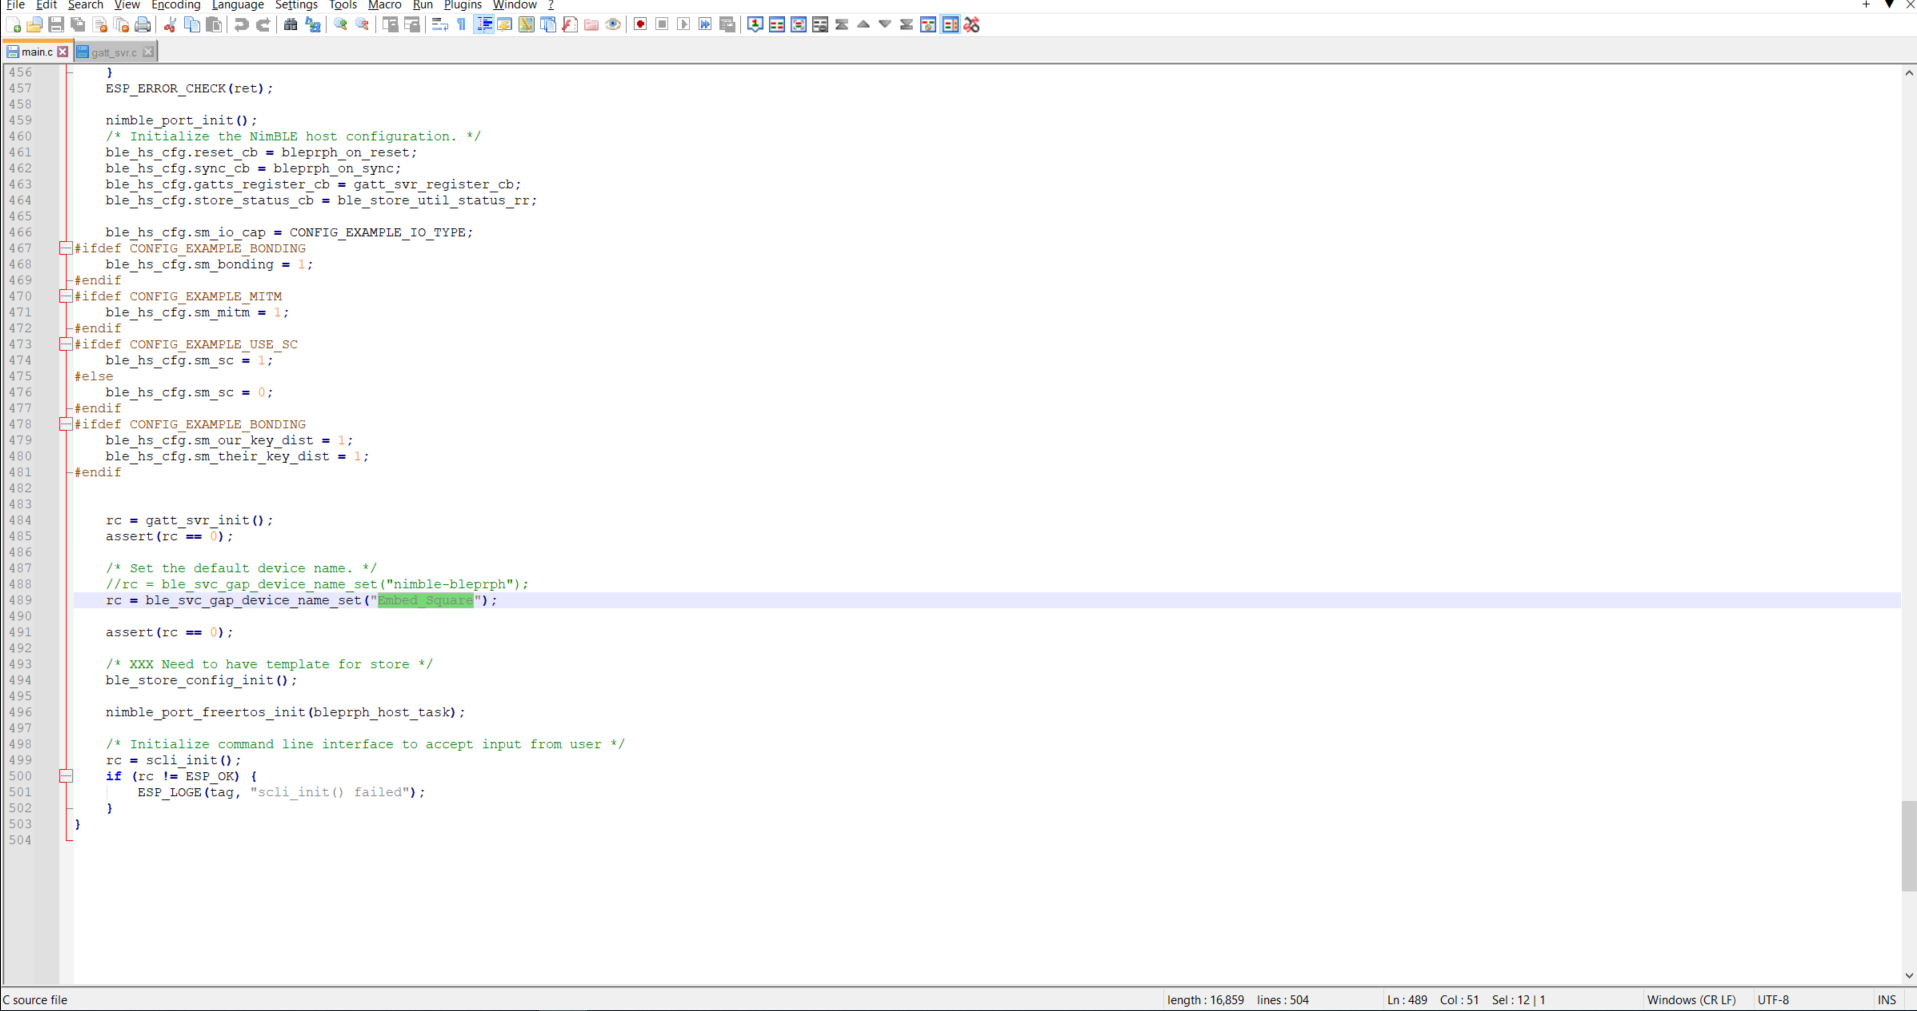
Task: Collapse the if block at line 500
Action: pyautogui.click(x=65, y=776)
